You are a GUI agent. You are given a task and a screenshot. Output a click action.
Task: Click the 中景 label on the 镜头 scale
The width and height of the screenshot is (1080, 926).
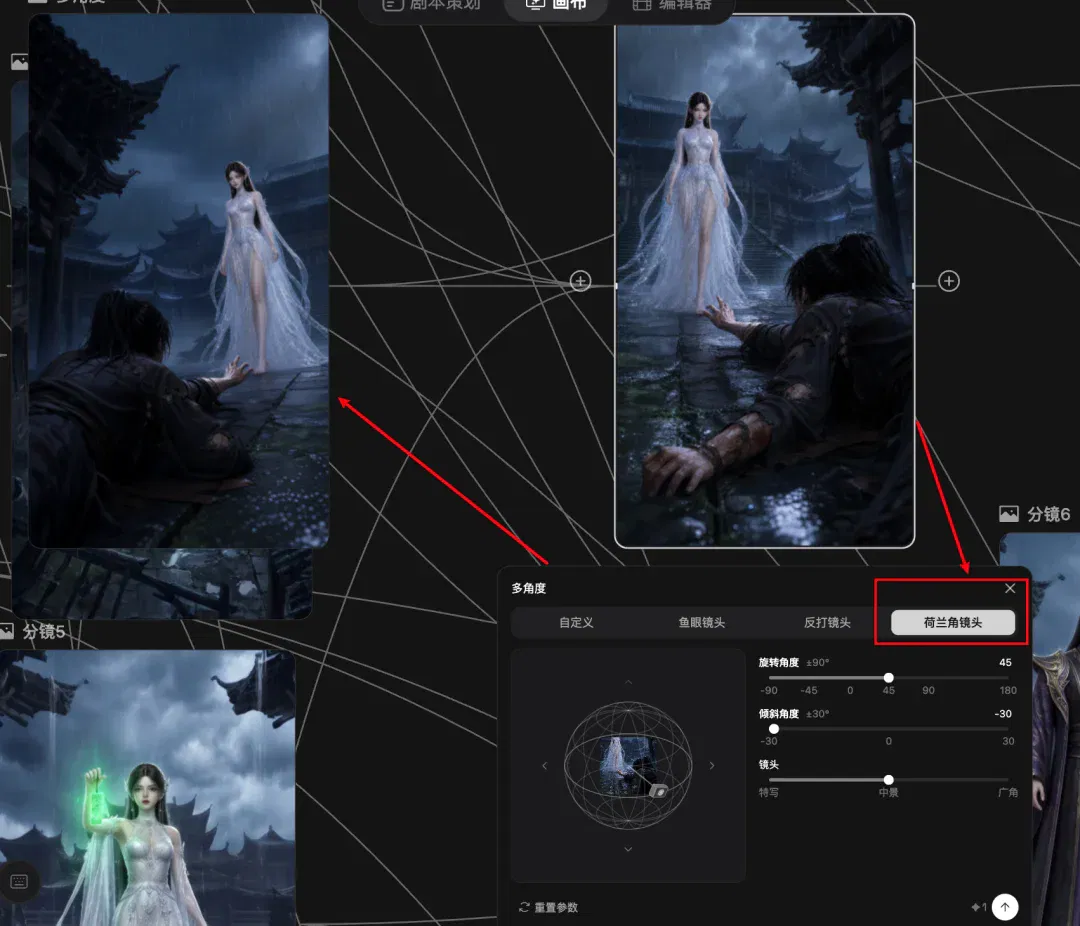click(x=889, y=792)
